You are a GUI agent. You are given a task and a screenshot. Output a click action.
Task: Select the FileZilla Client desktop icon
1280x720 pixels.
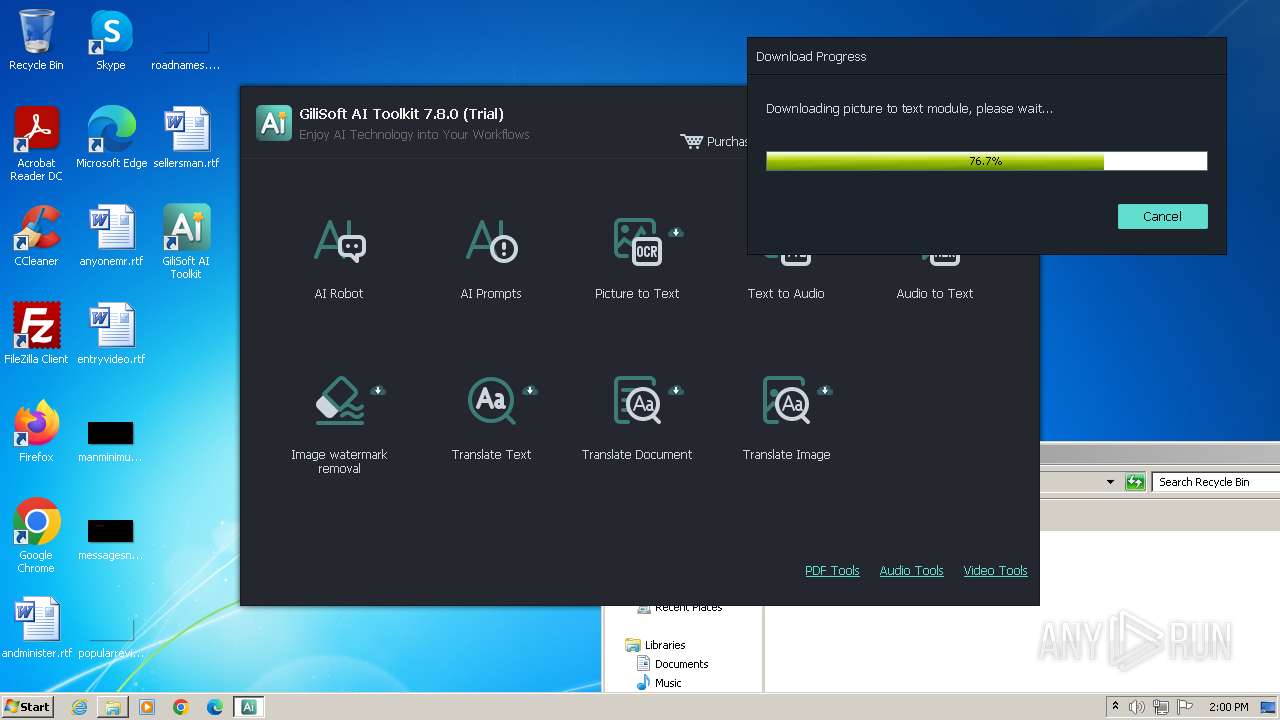[36, 334]
